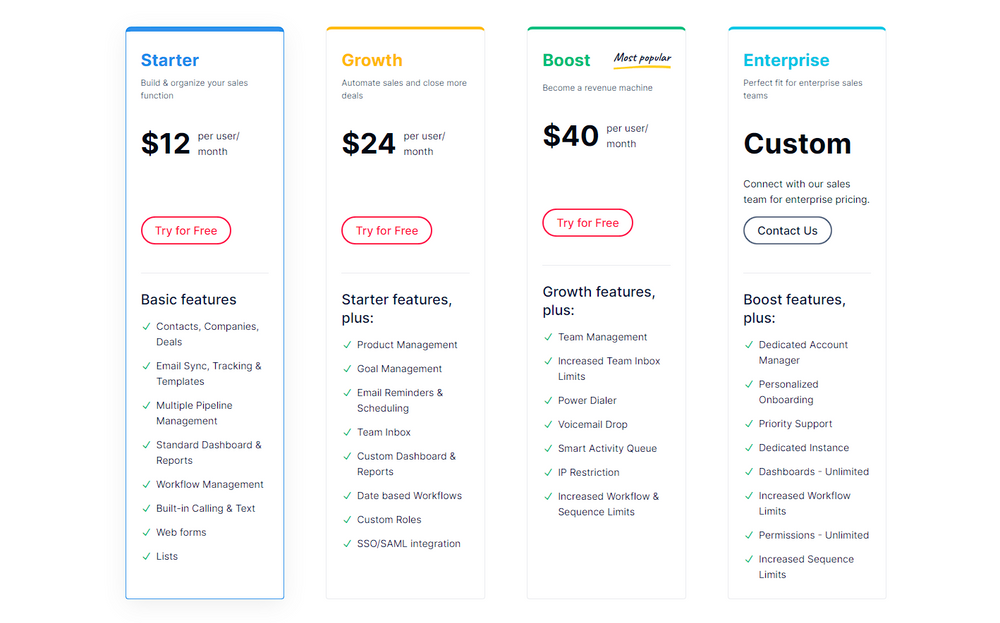1000x623 pixels.
Task: Select the checkmark beside Priority Support
Action: 747,424
